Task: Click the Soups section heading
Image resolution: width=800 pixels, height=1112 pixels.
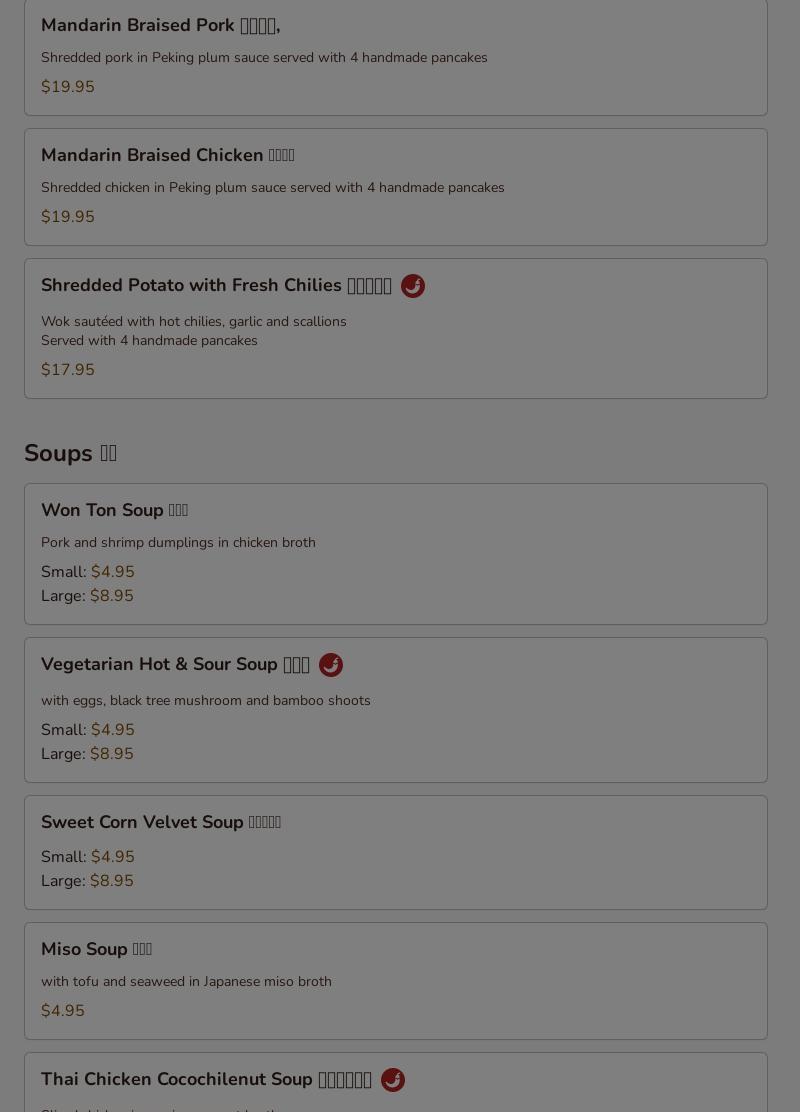Action: click(70, 454)
